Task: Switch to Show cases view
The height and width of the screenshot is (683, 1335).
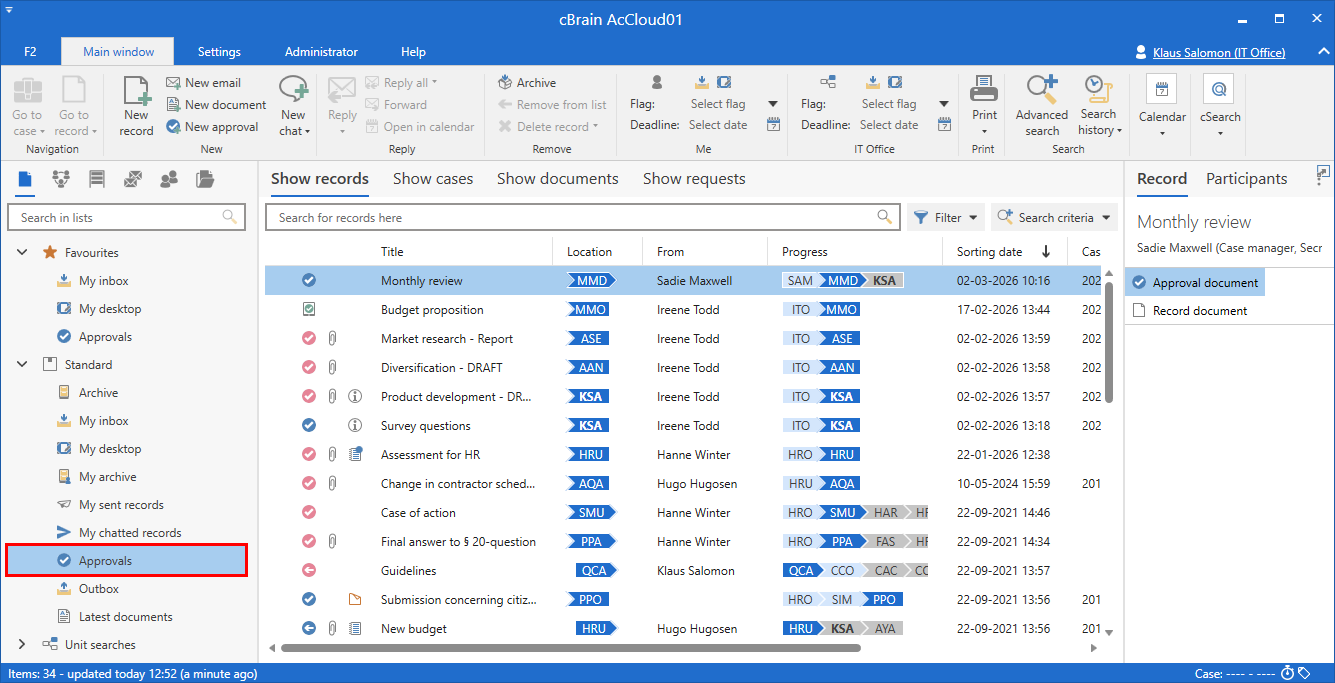Action: pos(433,179)
